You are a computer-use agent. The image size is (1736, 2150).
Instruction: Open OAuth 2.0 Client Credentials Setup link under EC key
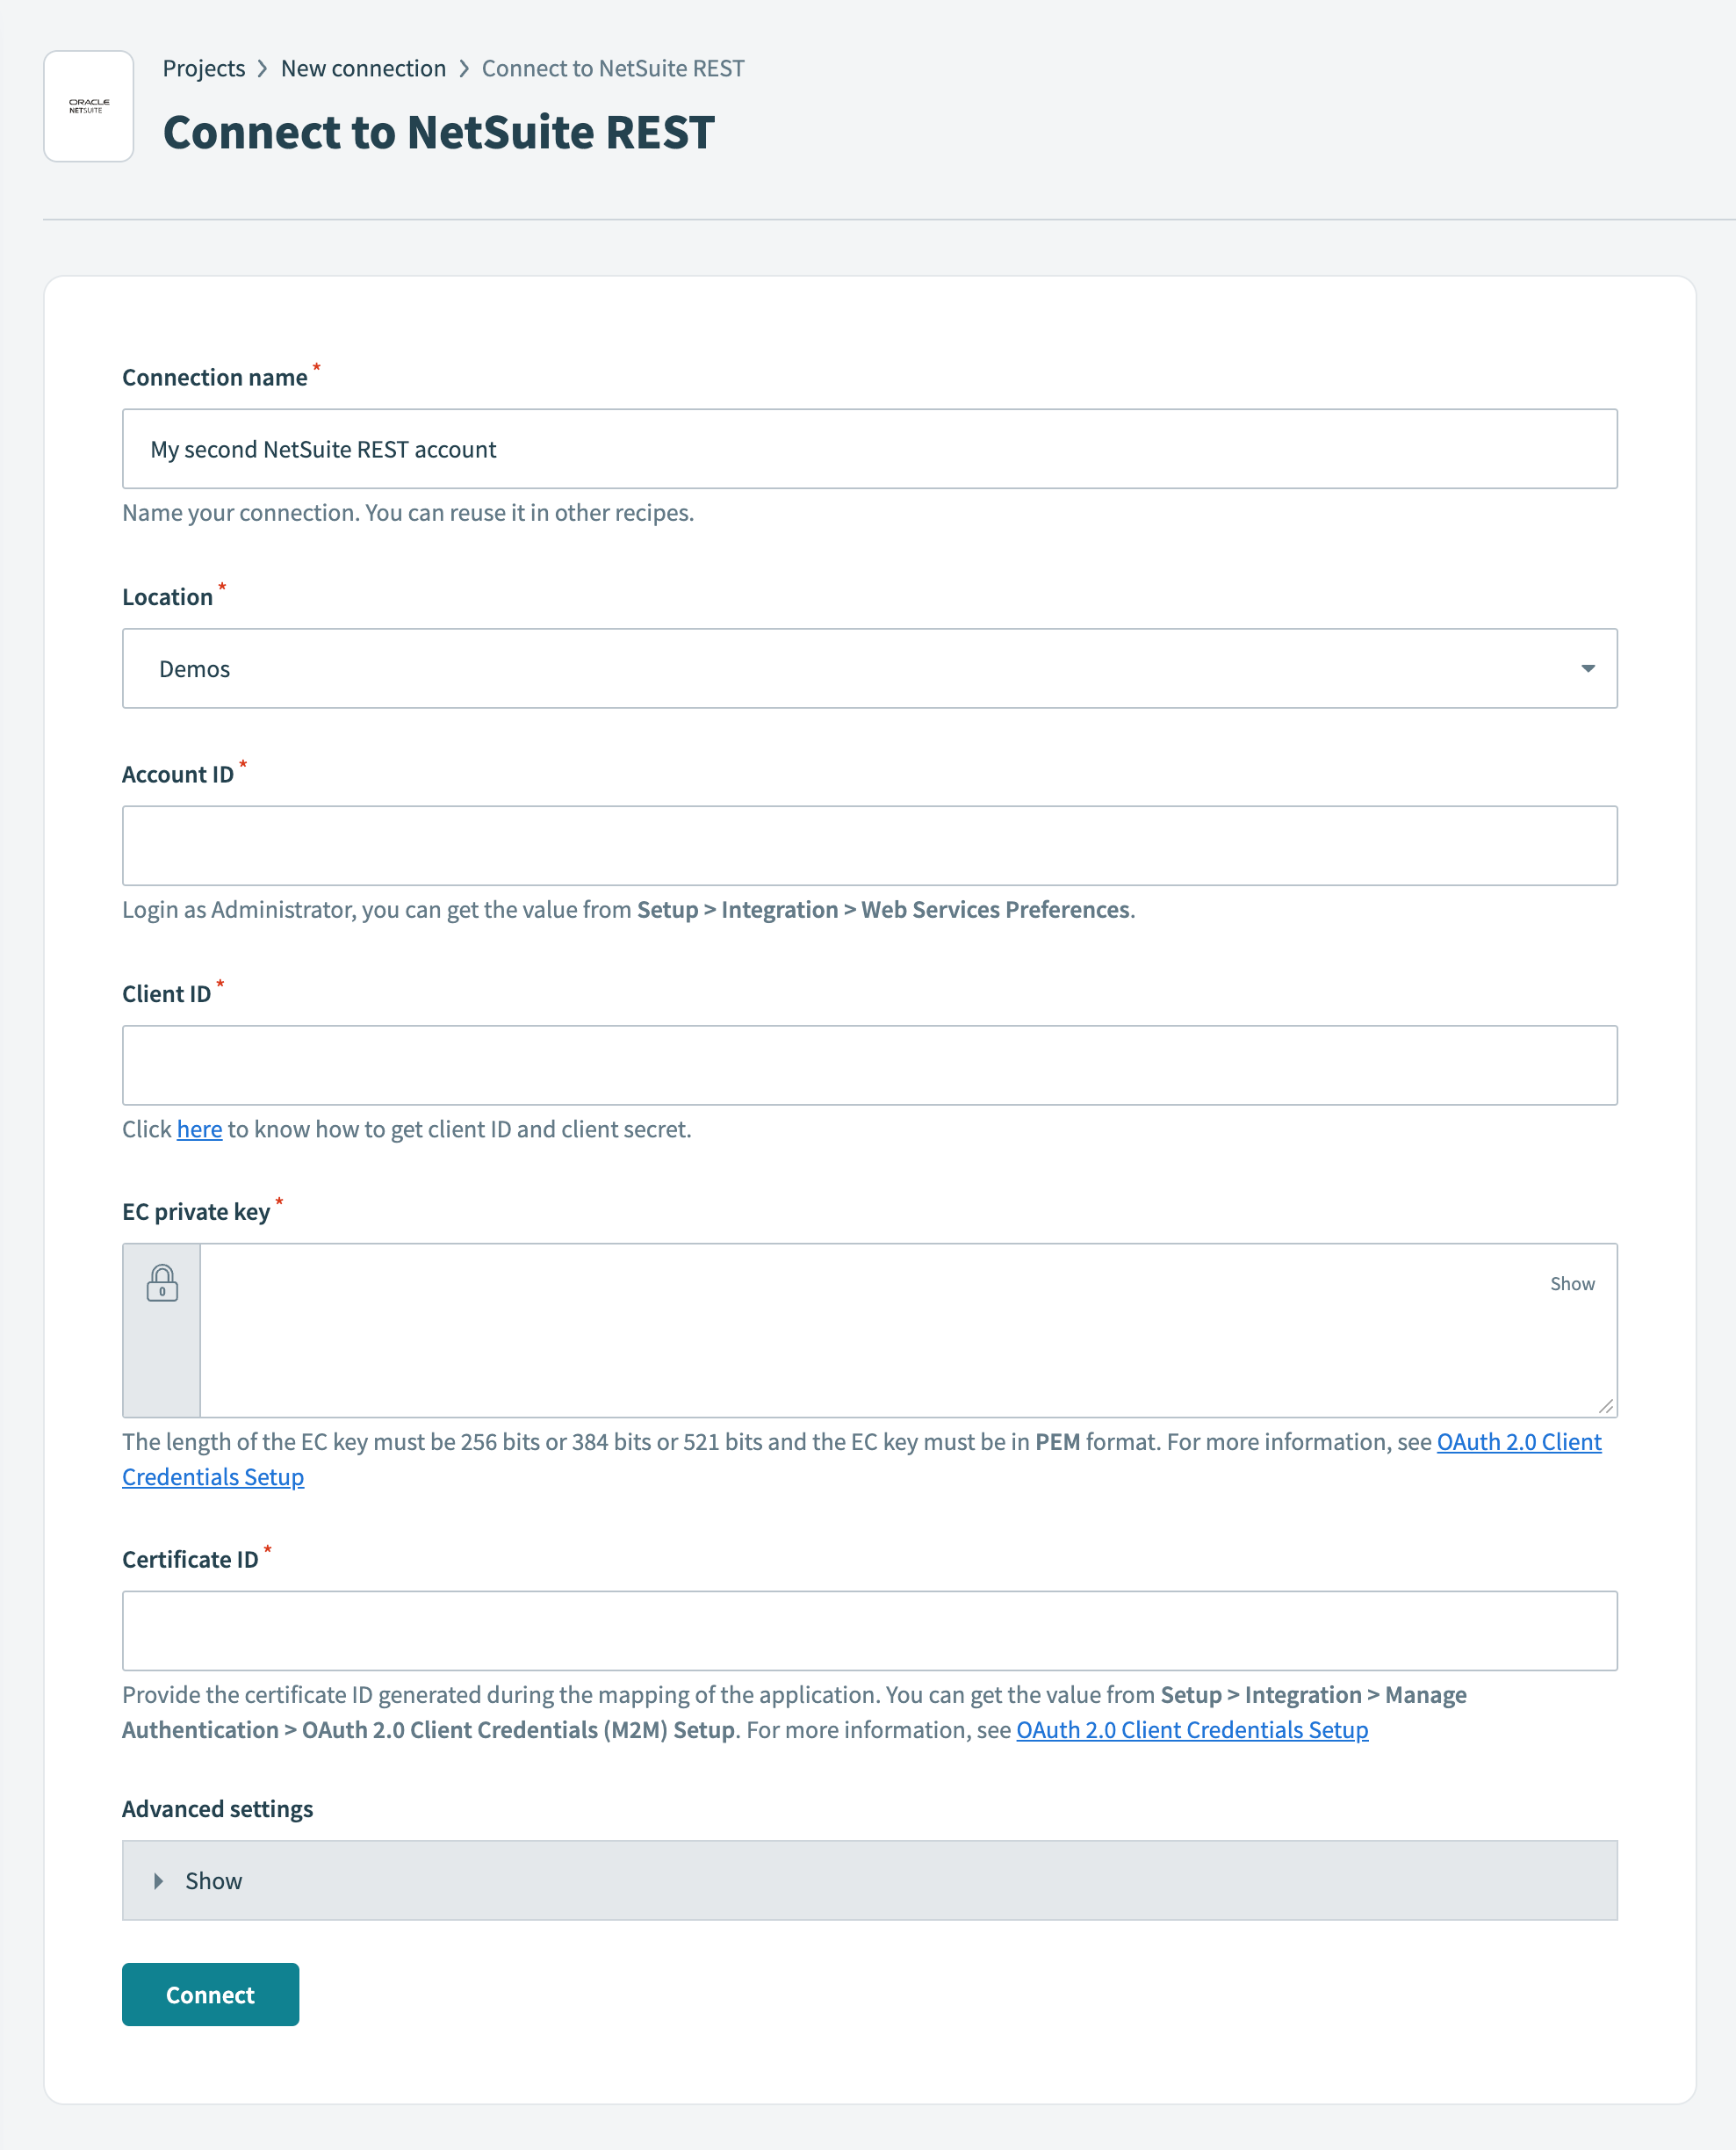(x=1518, y=1442)
